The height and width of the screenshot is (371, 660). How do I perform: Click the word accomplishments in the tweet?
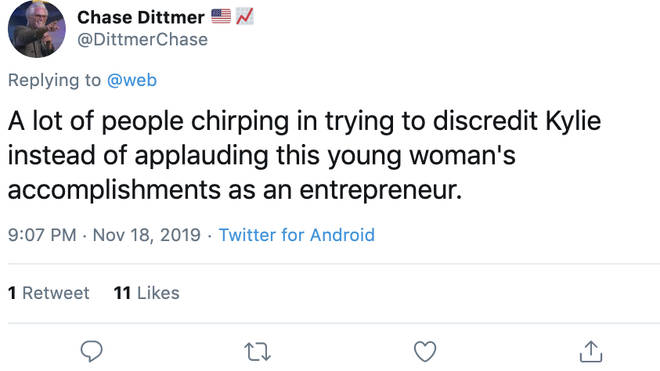point(114,190)
